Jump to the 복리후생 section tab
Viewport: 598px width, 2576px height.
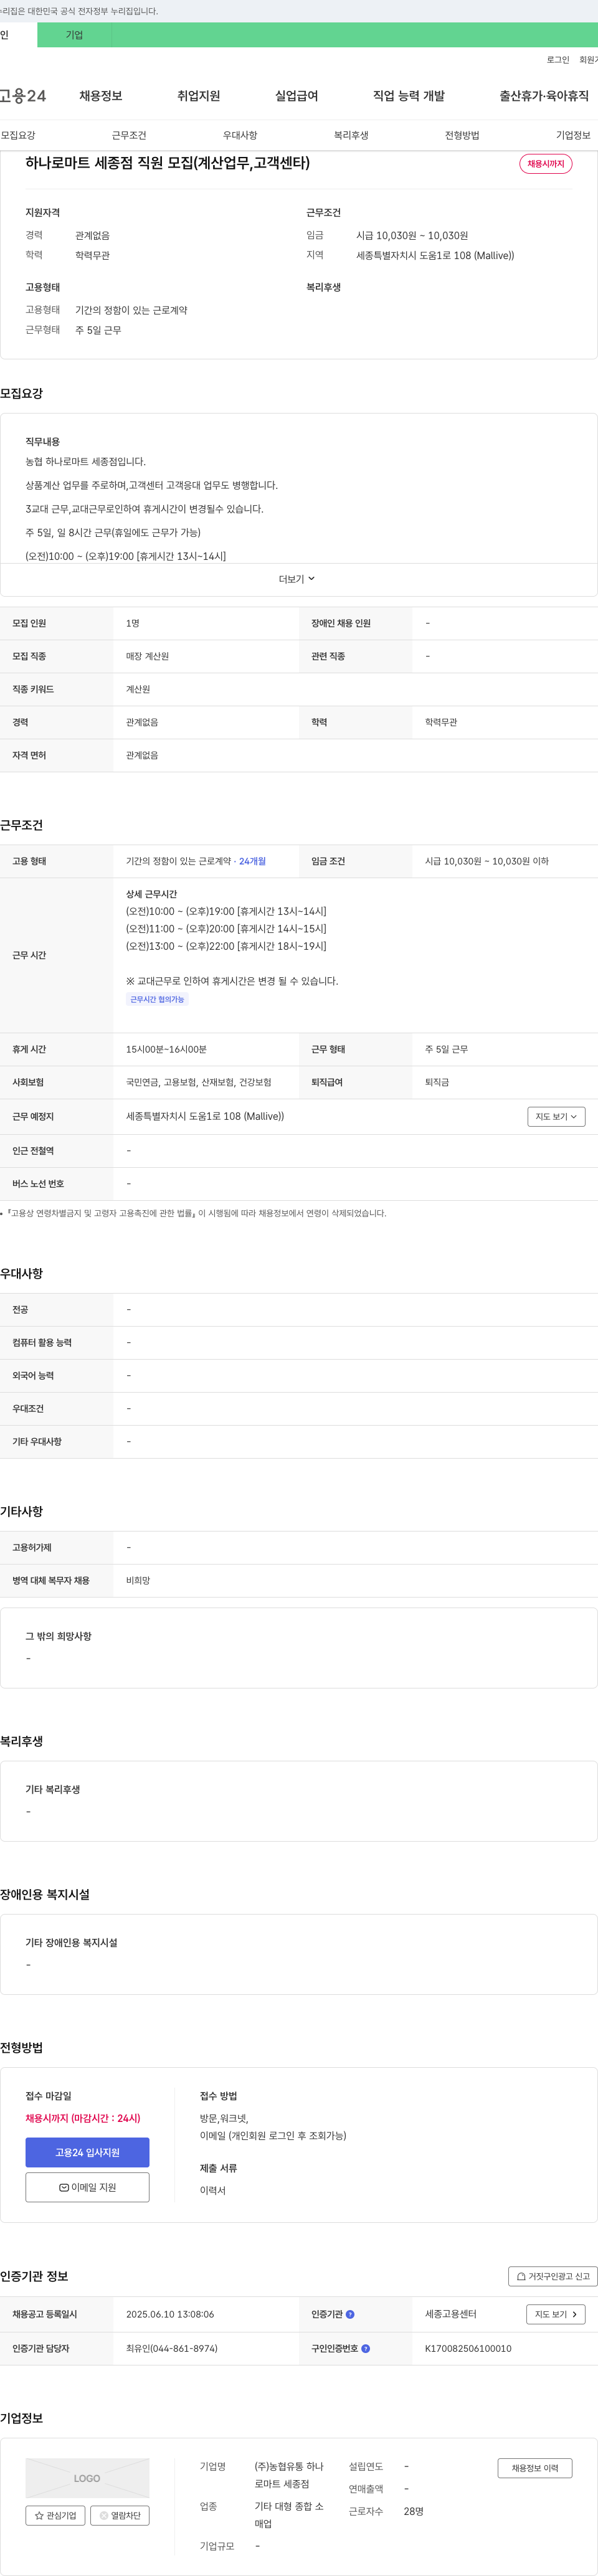tap(351, 135)
